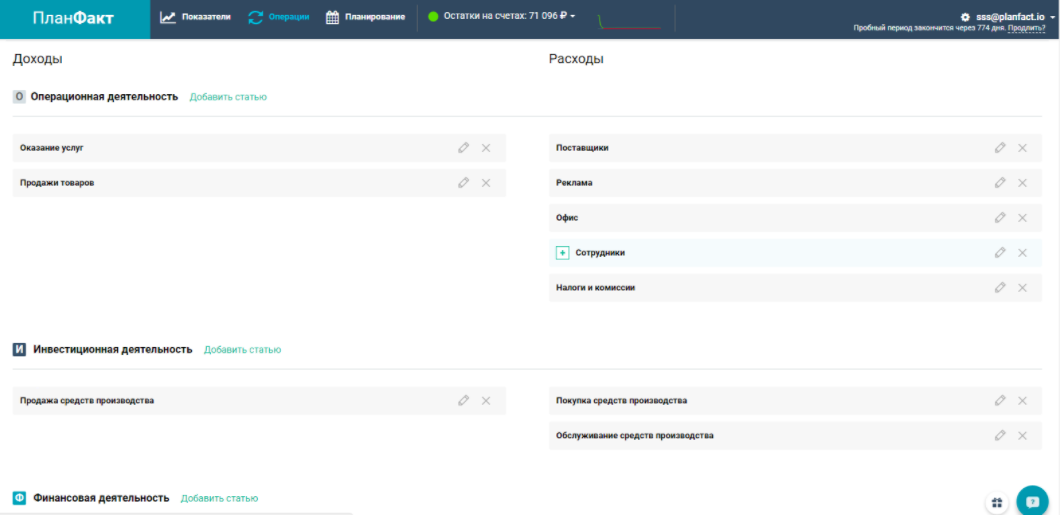The height and width of the screenshot is (515, 1060).
Task: Expand the Сотрудники expense group
Action: (562, 253)
